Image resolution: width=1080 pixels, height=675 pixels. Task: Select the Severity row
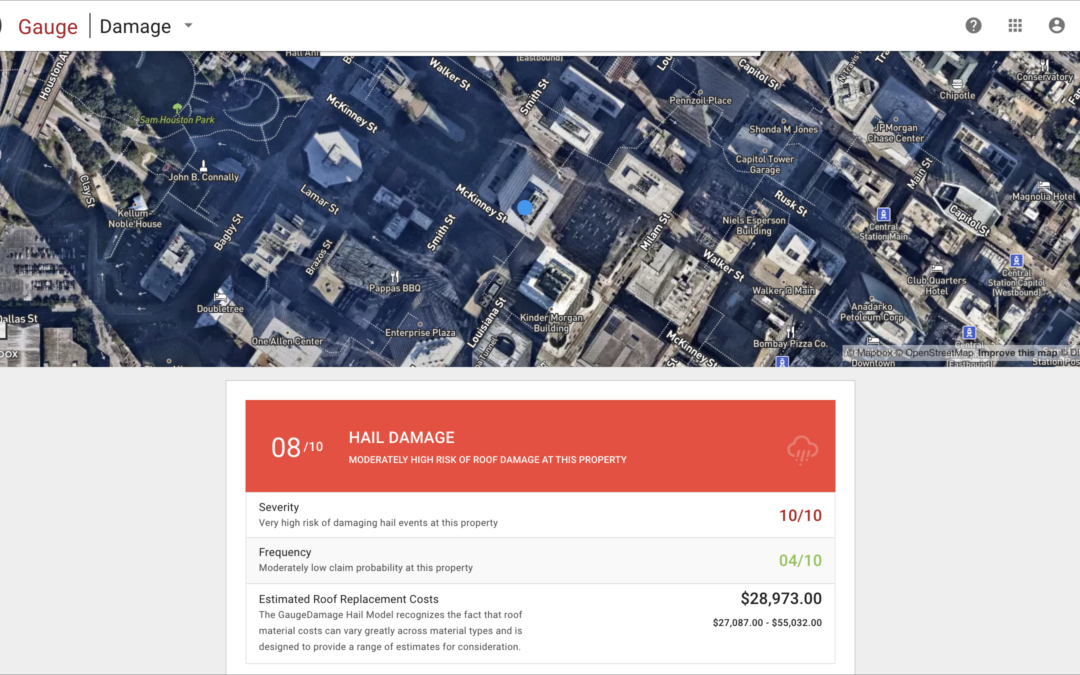coord(540,515)
